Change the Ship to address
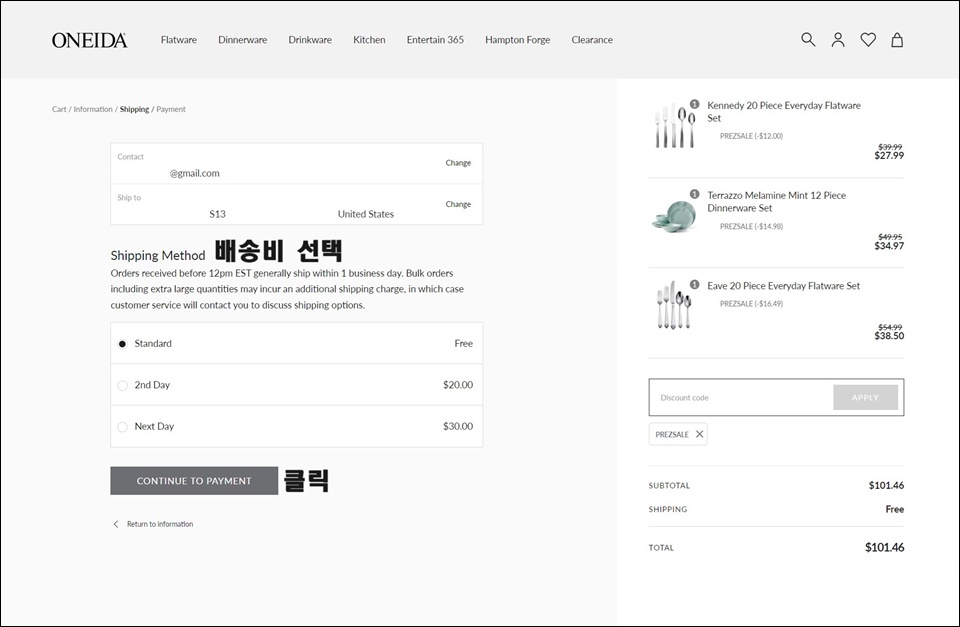960x627 pixels. pyautogui.click(x=458, y=204)
